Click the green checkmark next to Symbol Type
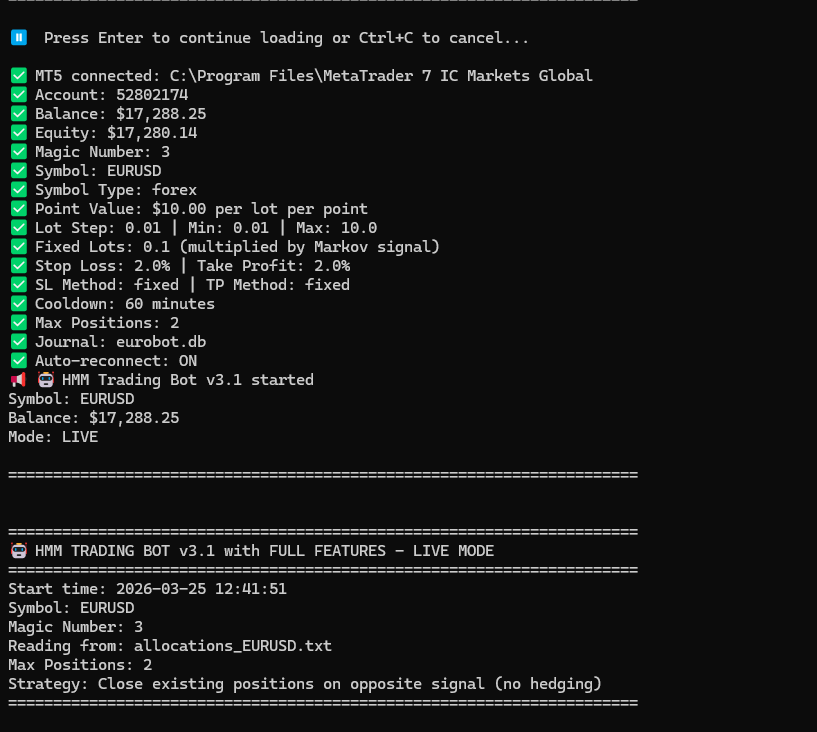 click(x=19, y=190)
